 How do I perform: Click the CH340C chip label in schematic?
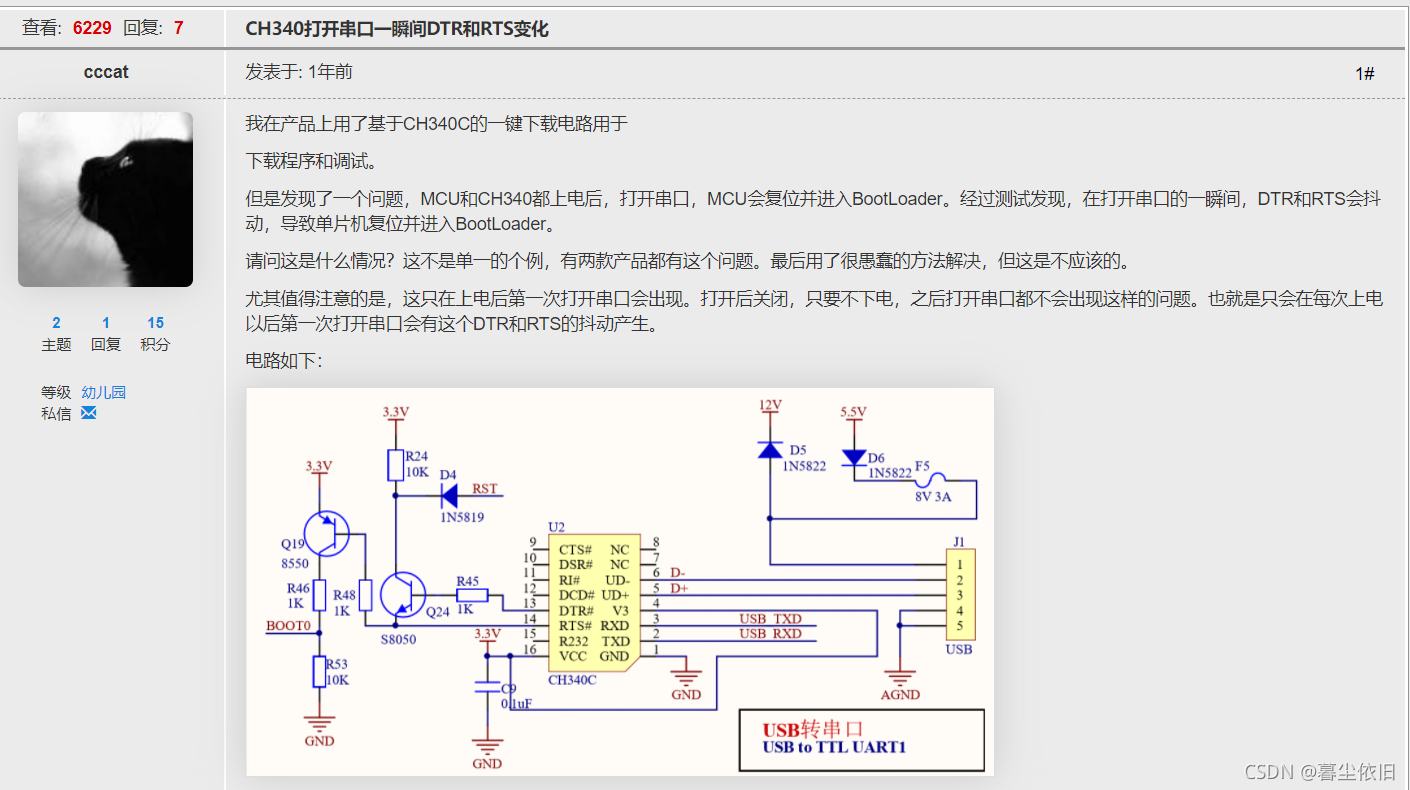coord(572,680)
